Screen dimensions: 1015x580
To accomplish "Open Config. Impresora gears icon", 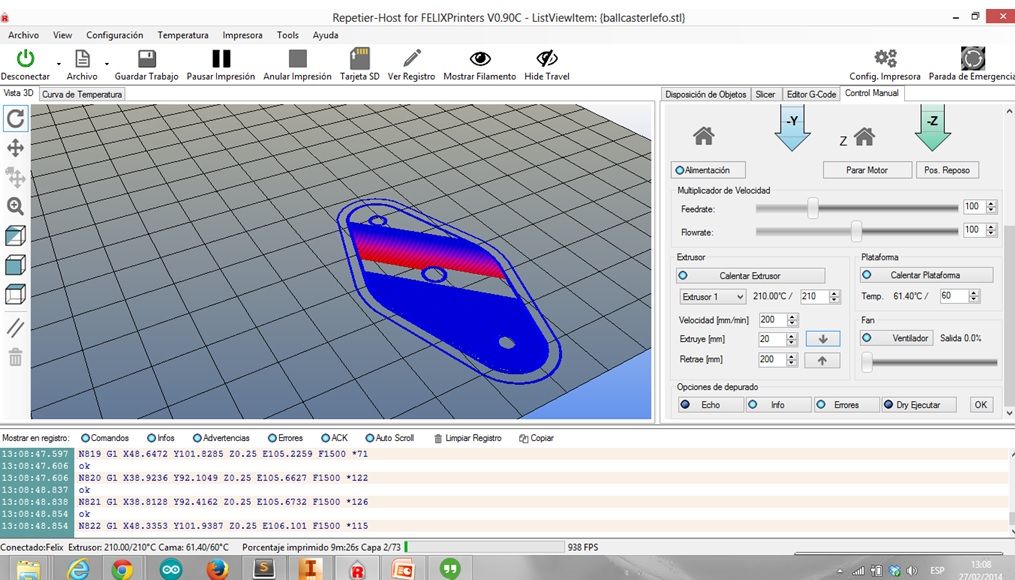I will coord(885,58).
